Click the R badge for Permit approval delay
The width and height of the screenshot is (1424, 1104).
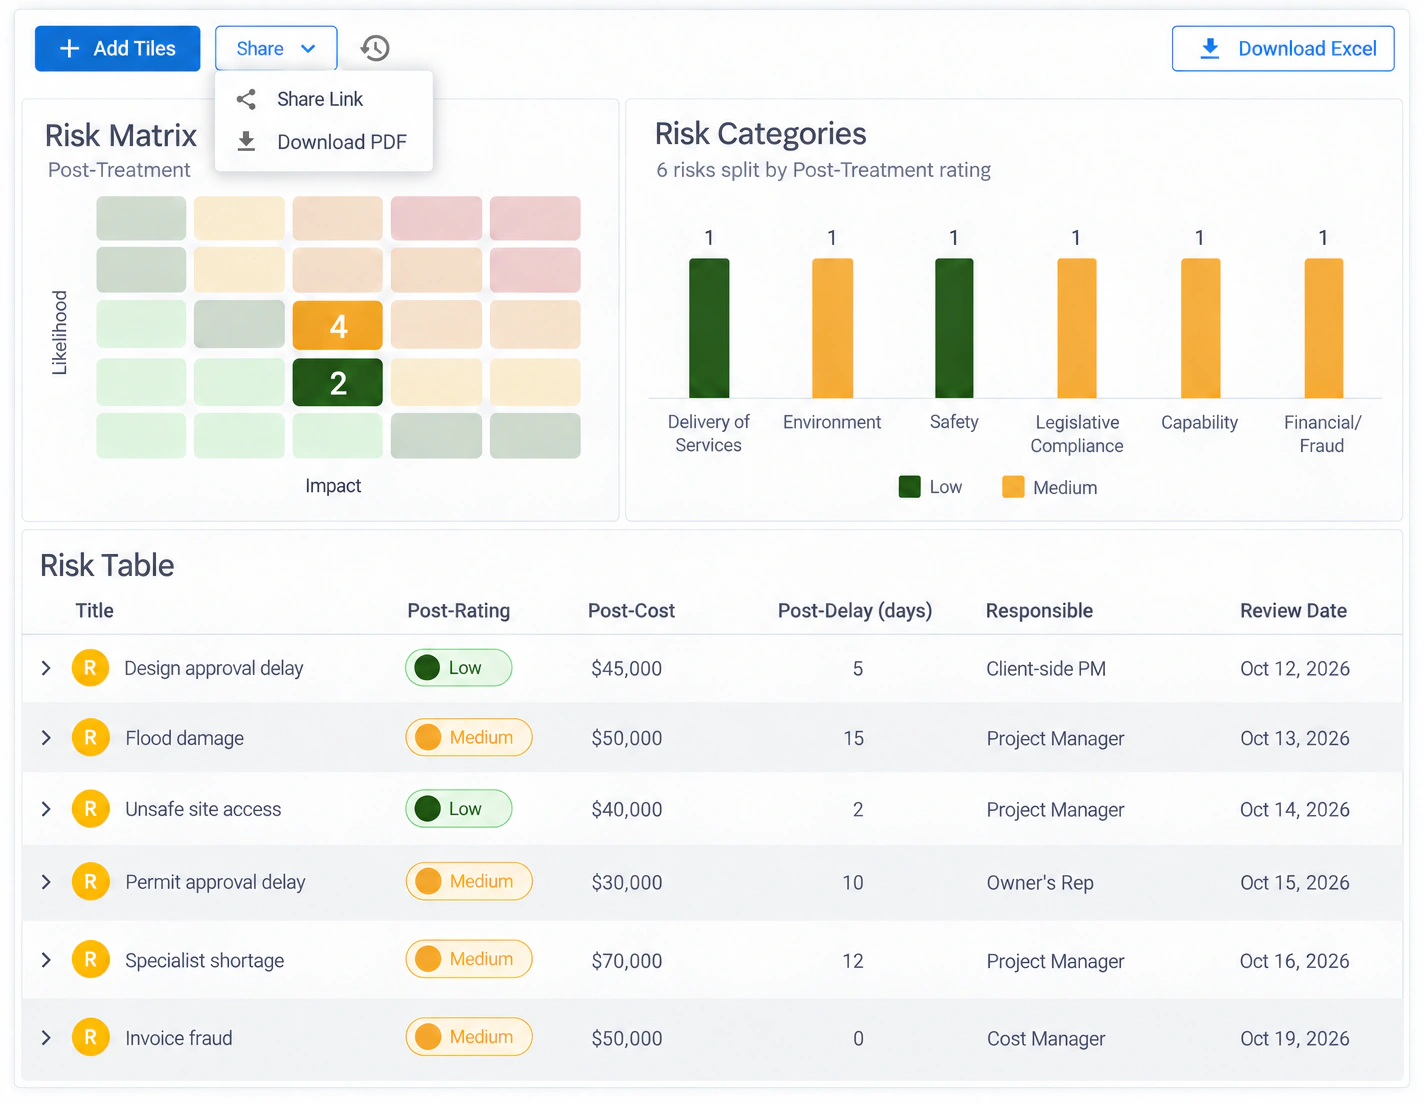90,882
